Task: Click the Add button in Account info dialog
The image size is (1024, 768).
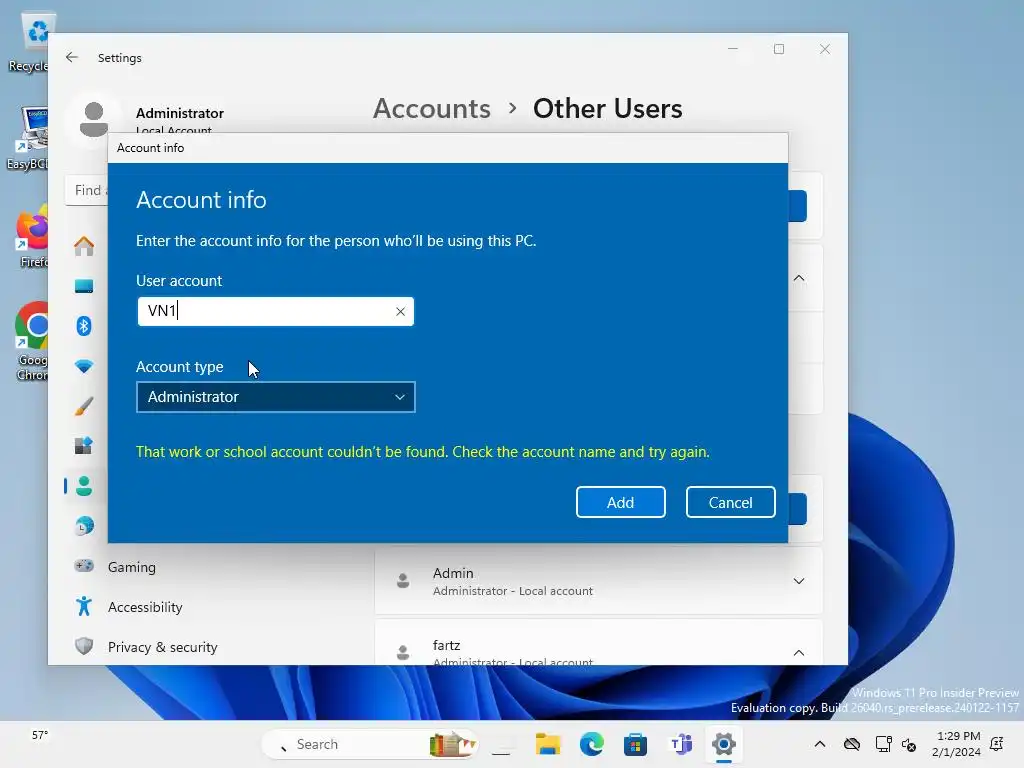Action: tap(620, 502)
